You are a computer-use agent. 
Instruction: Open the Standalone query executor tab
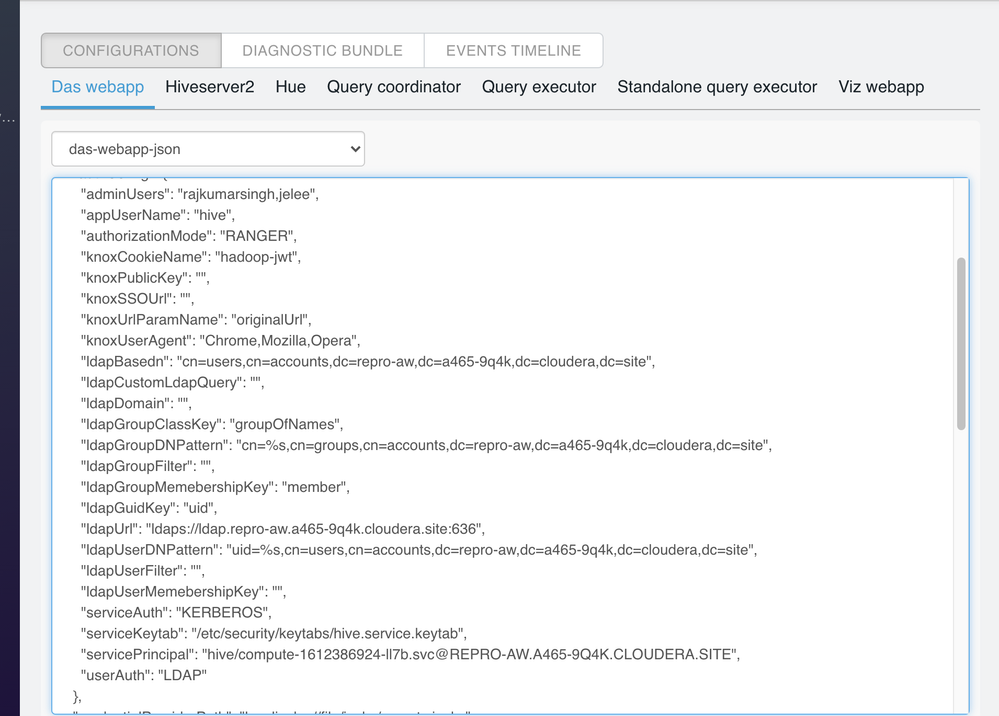(x=717, y=87)
